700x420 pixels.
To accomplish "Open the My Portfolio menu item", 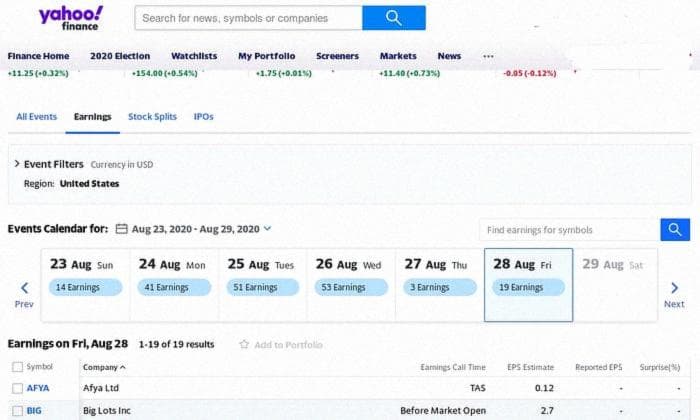I will (x=267, y=56).
